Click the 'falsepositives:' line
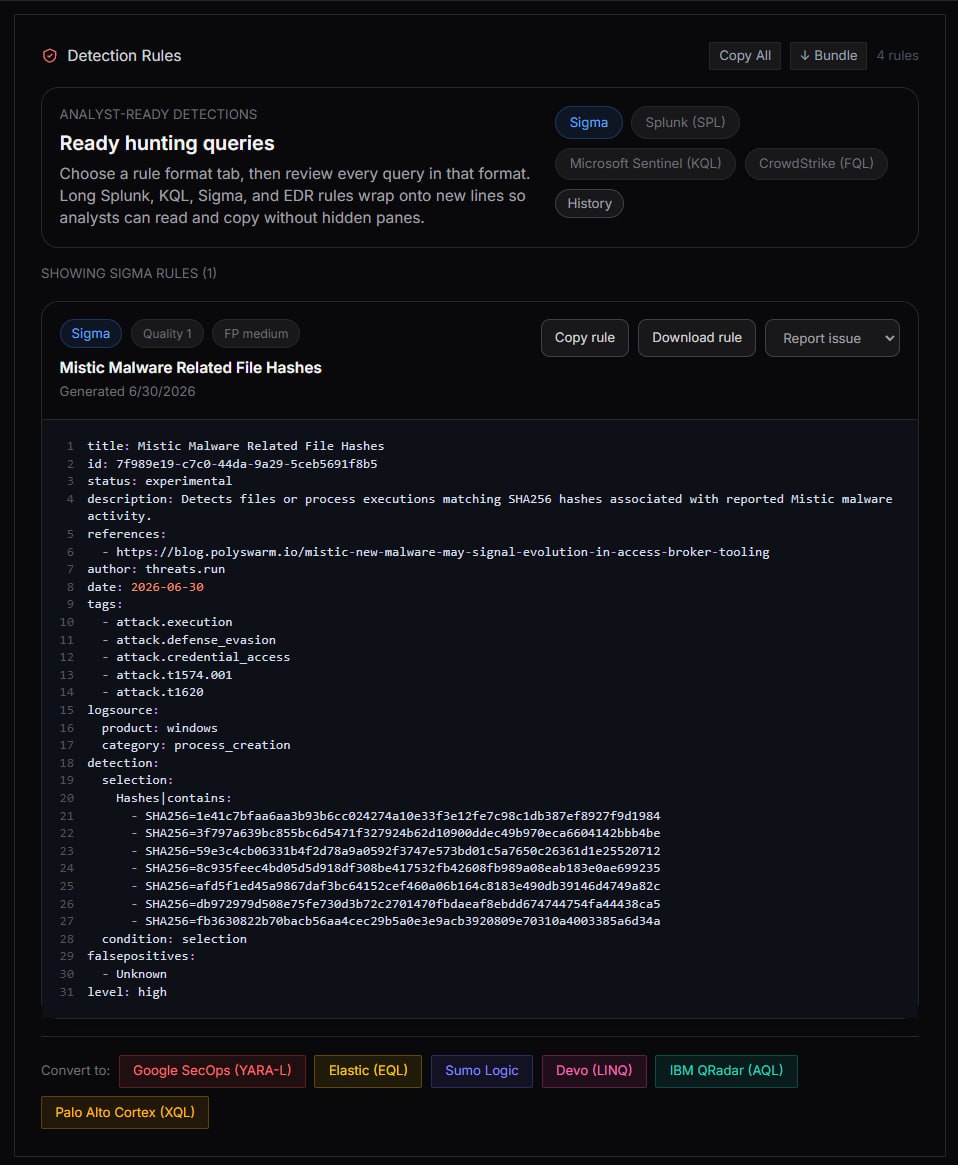The image size is (958, 1165). [141, 956]
